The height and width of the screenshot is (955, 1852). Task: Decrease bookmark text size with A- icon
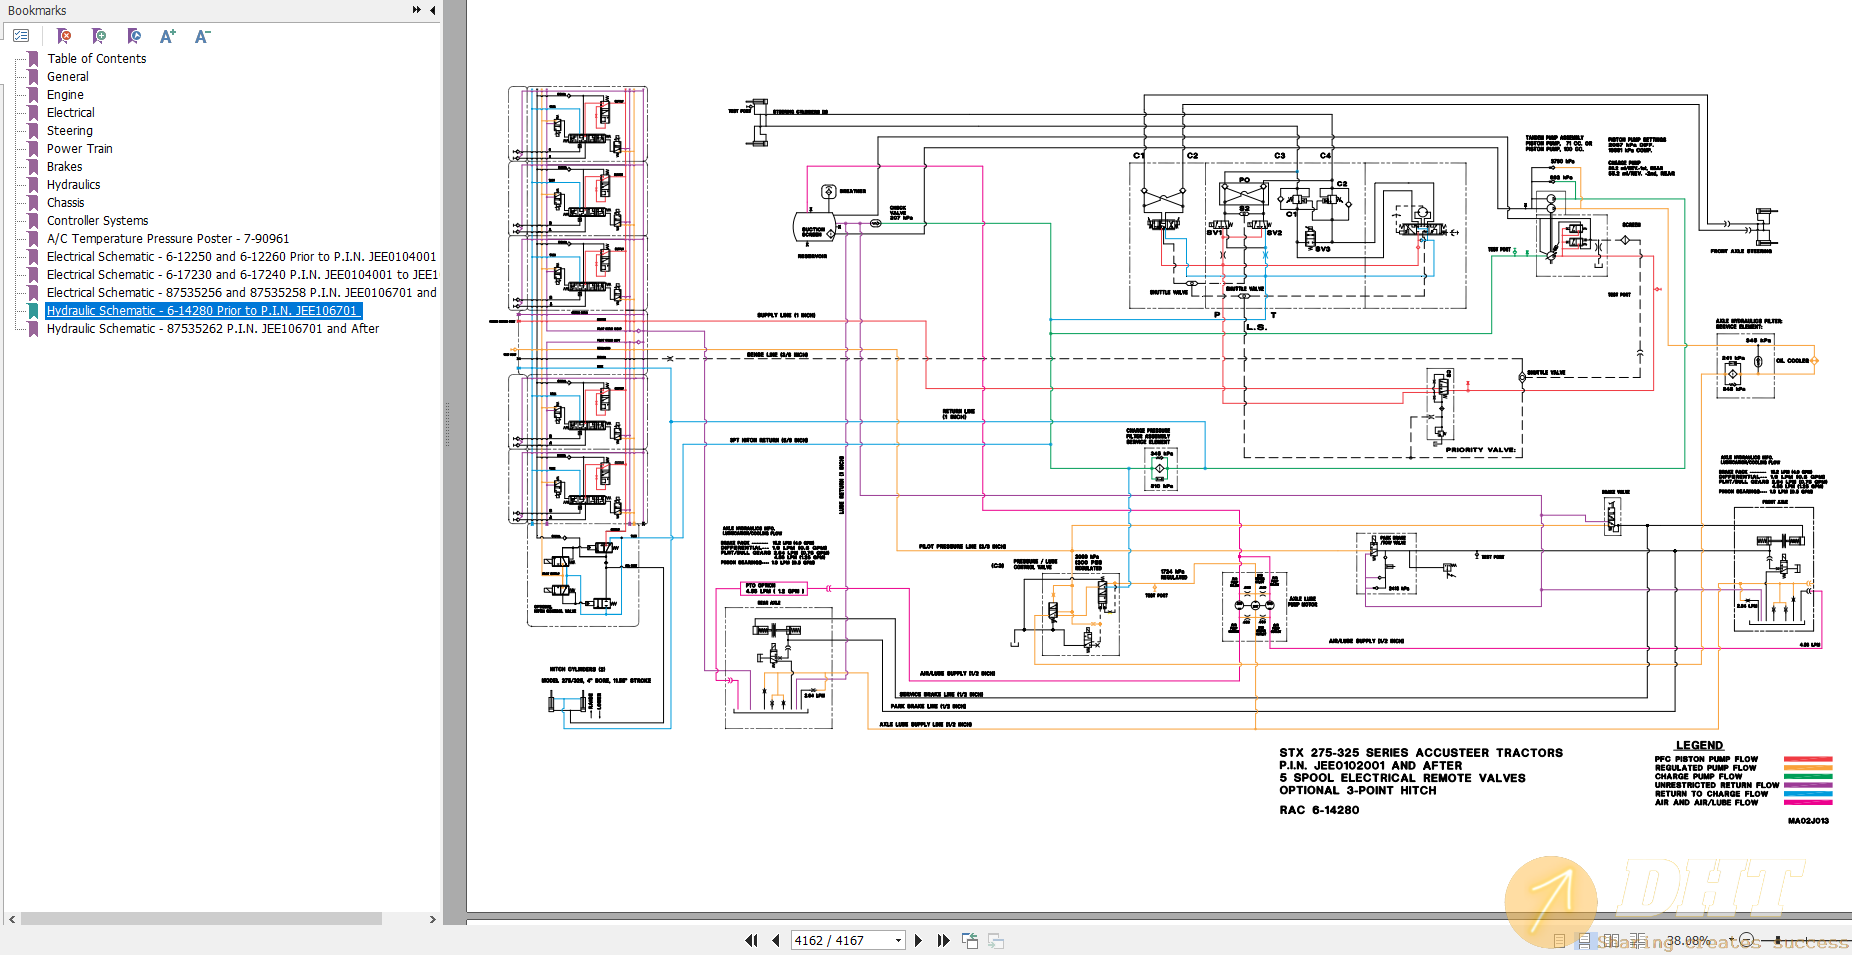(201, 35)
